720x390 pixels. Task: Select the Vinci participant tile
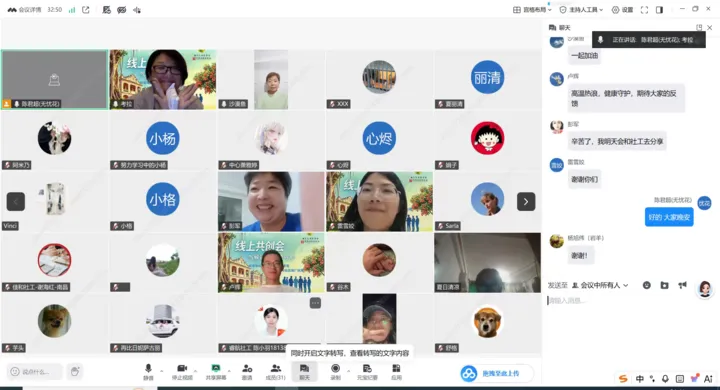[x=54, y=201]
